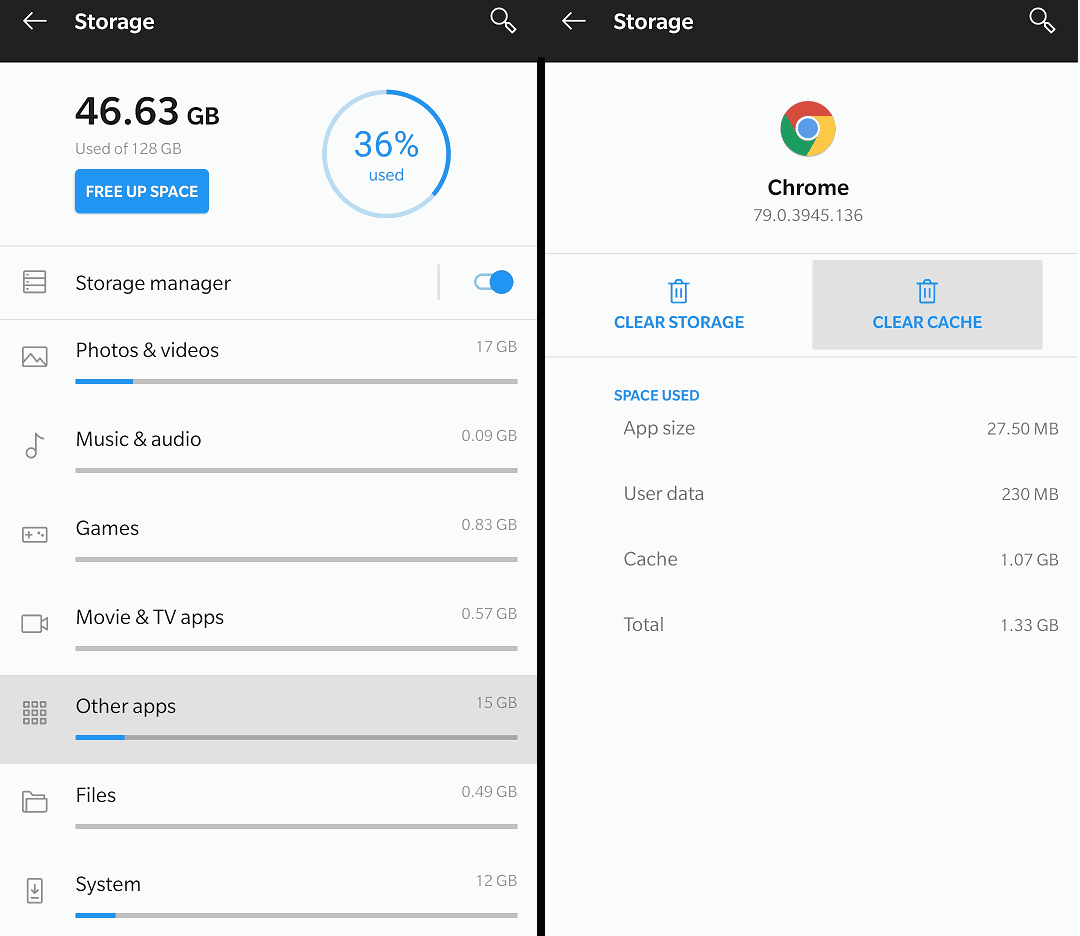Click the Movie & TV apps camera icon
The width and height of the screenshot is (1080, 936).
[35, 623]
